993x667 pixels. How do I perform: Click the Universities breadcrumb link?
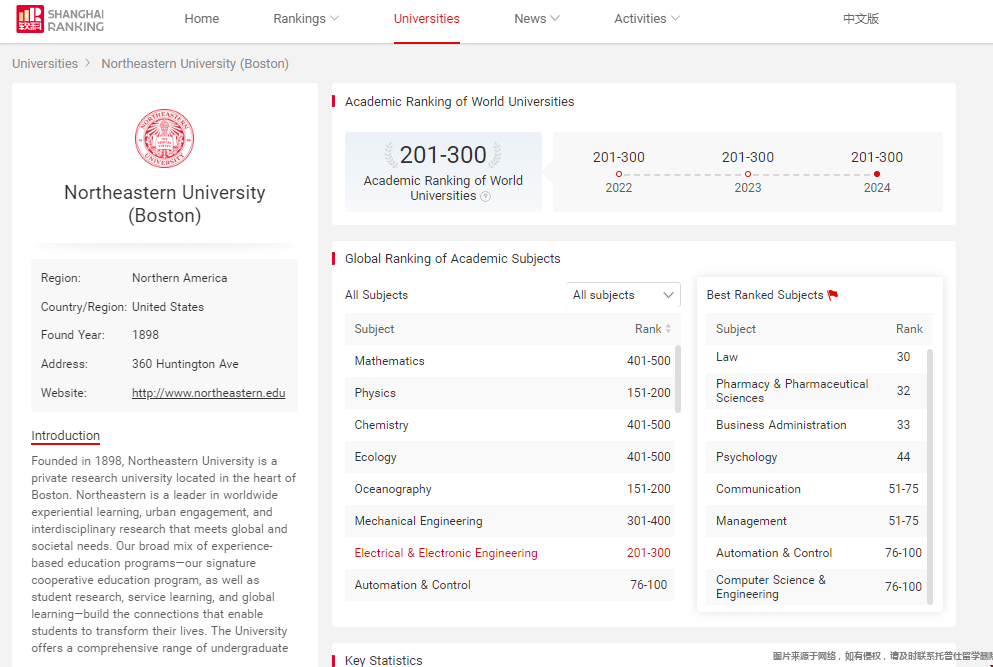tap(45, 64)
